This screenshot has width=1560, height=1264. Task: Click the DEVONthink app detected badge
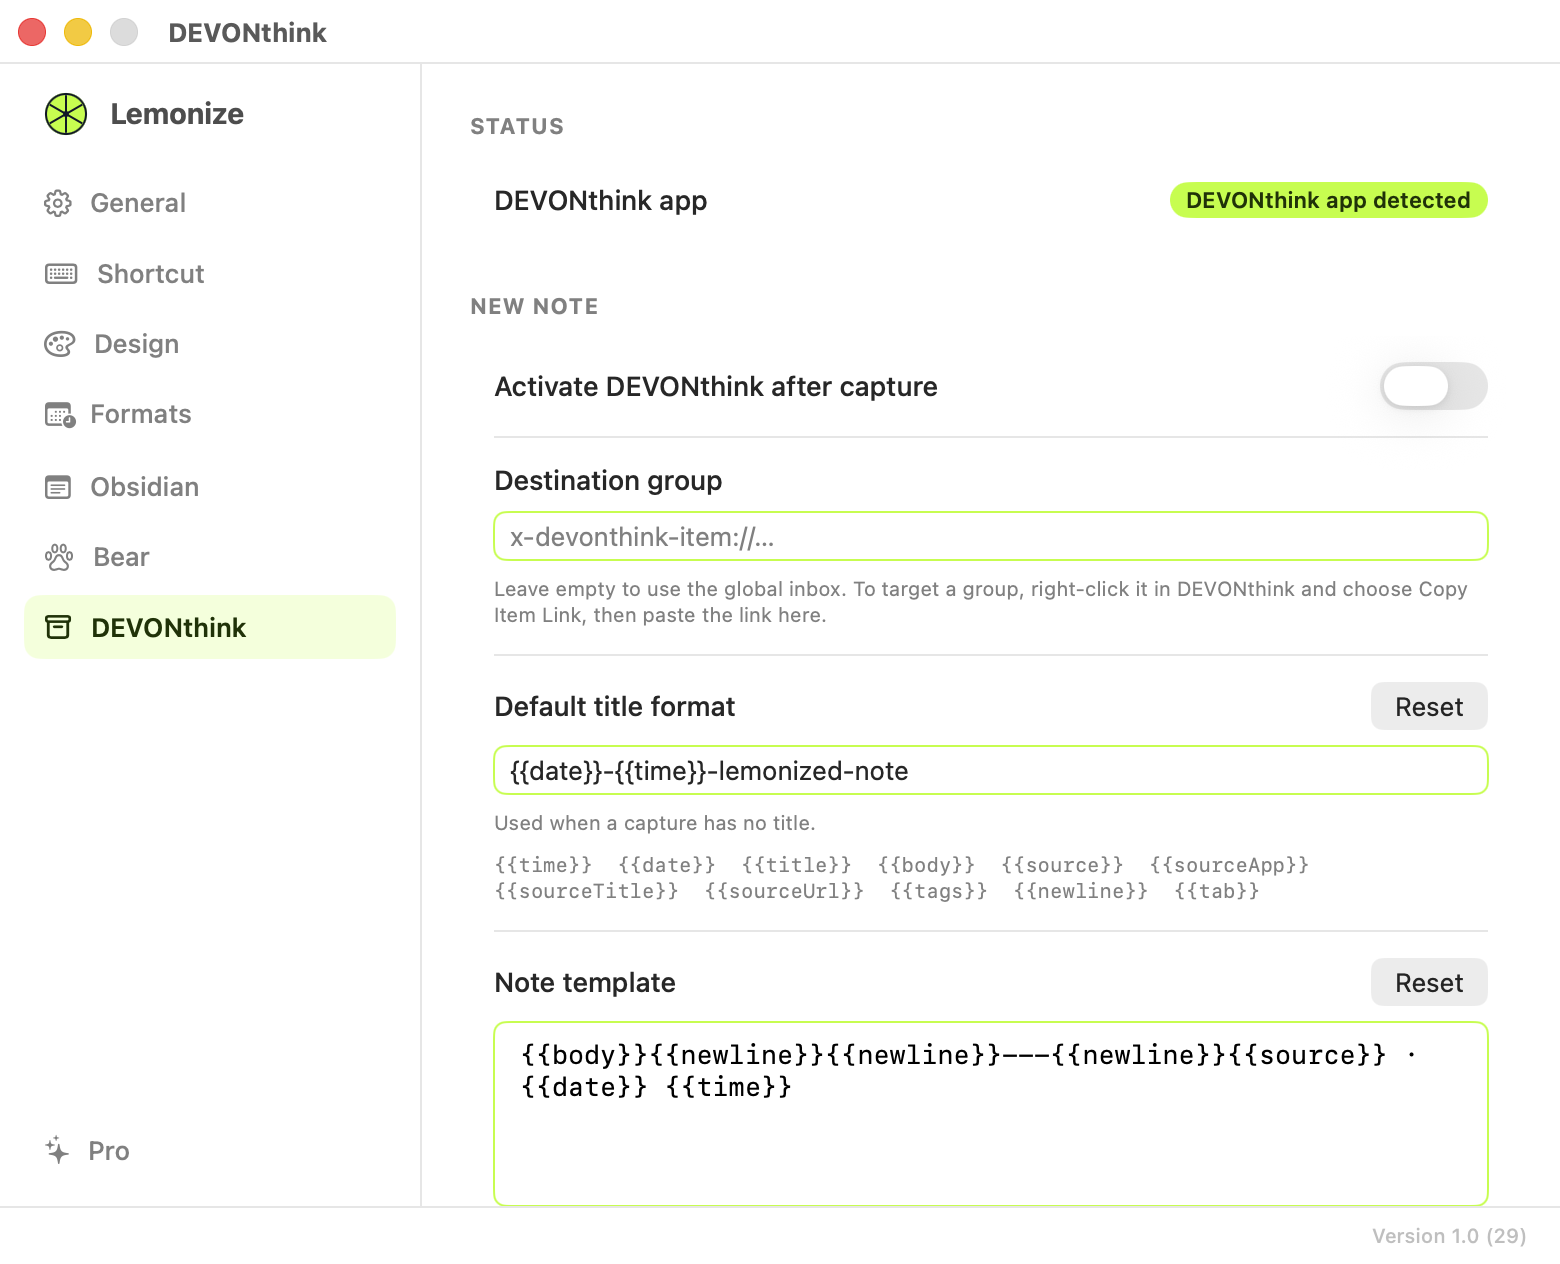point(1328,200)
